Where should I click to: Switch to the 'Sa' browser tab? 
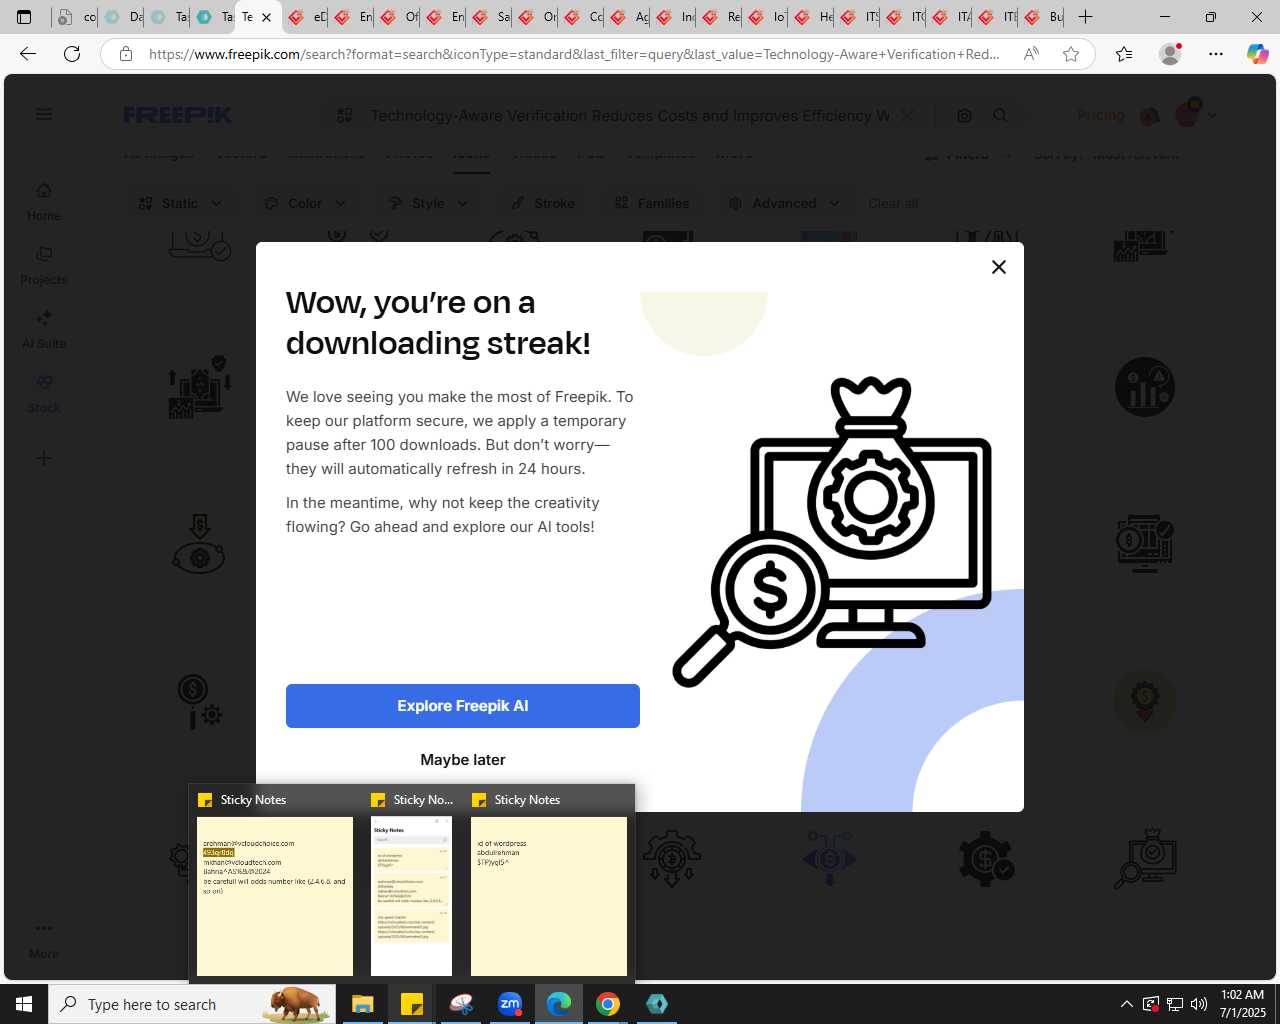[x=490, y=17]
